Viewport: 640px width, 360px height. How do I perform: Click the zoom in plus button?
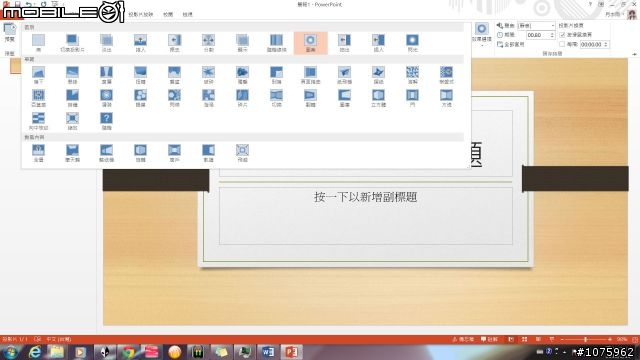point(610,339)
